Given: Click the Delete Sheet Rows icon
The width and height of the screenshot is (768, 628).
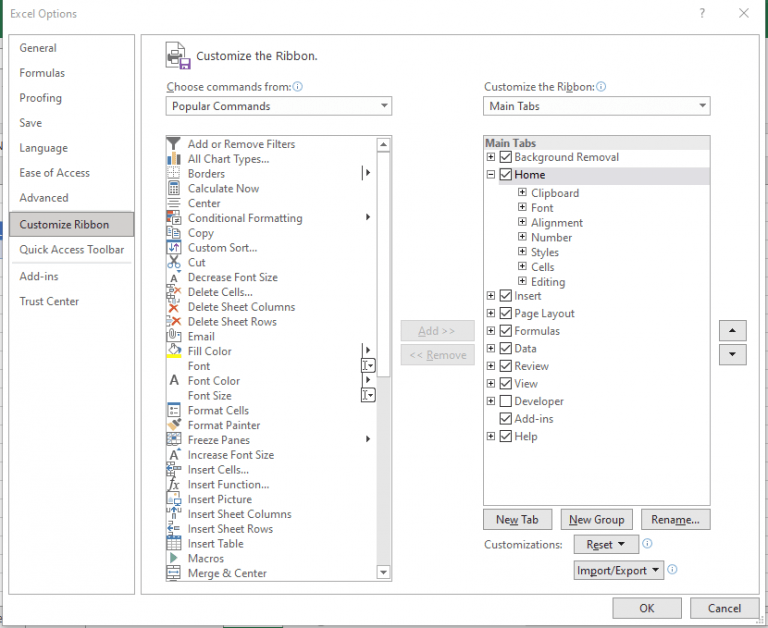Looking at the screenshot, I should (173, 322).
